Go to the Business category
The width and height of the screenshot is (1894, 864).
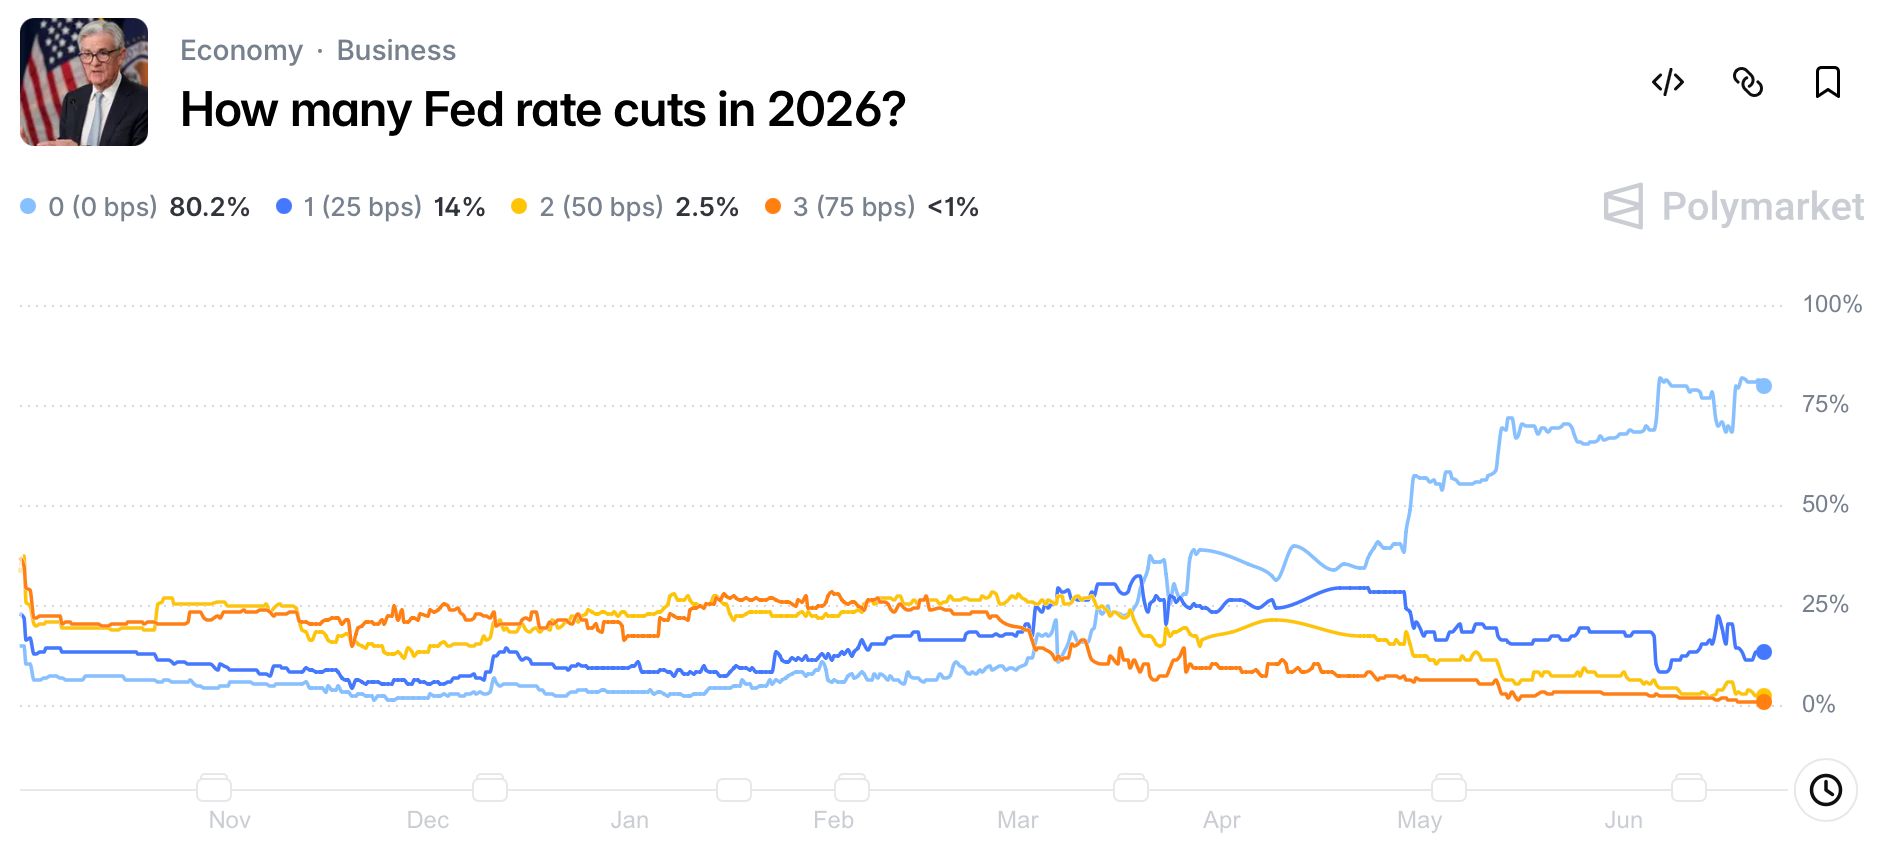pos(396,50)
